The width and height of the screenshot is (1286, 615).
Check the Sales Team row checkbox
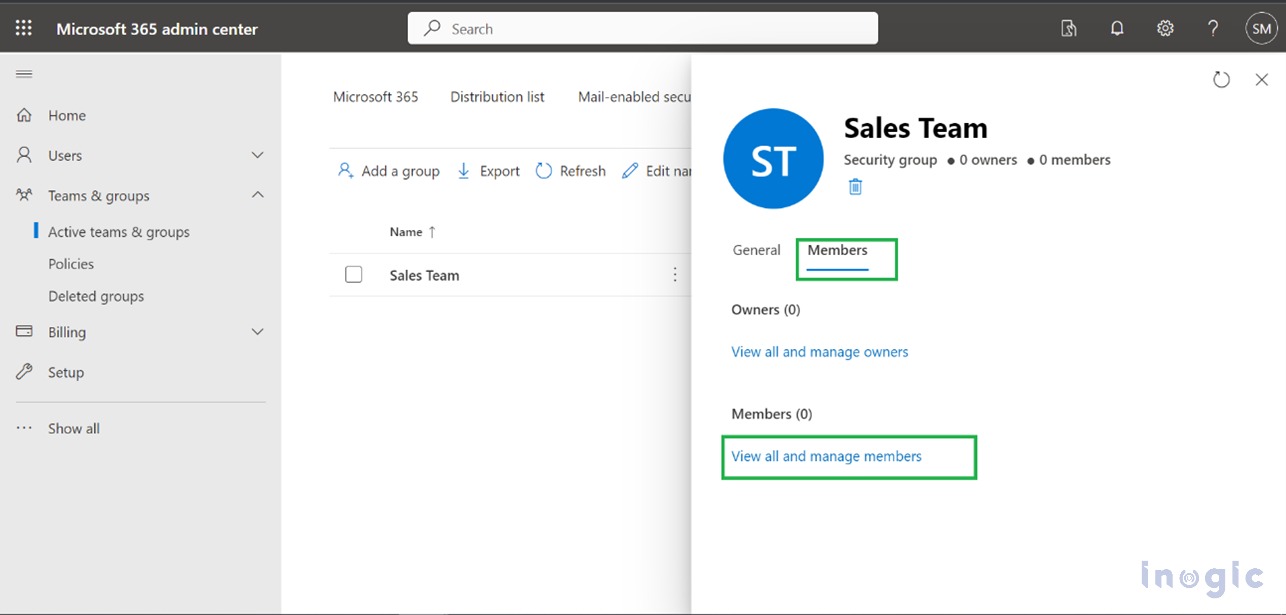[353, 274]
